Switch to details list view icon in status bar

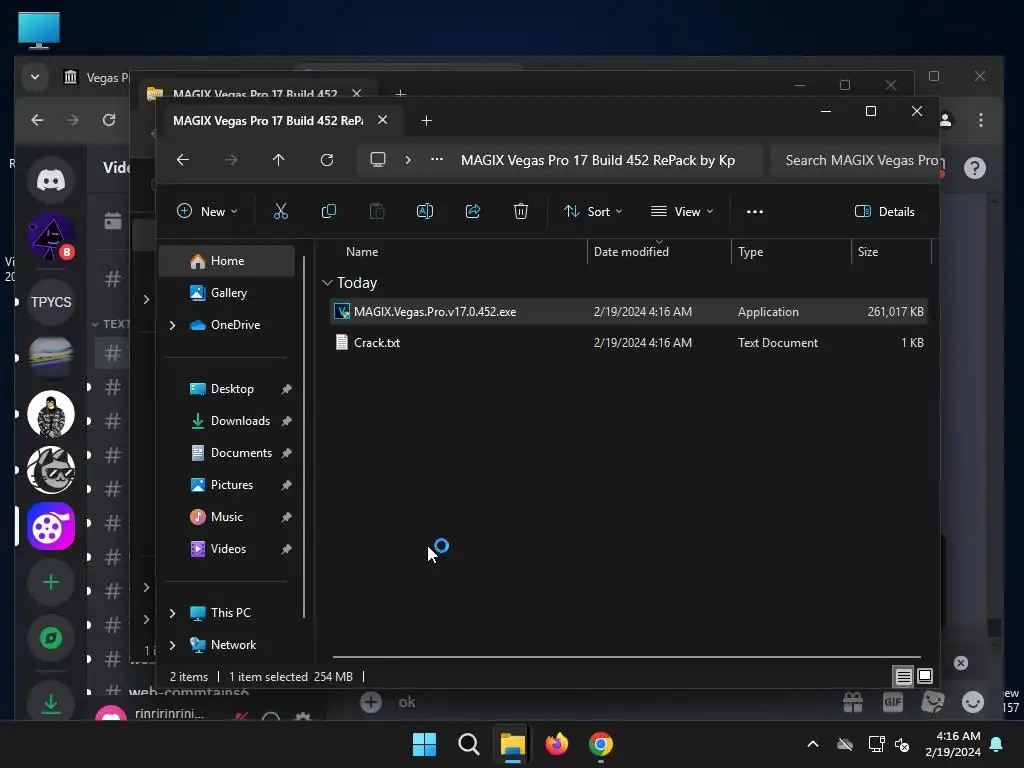point(903,677)
